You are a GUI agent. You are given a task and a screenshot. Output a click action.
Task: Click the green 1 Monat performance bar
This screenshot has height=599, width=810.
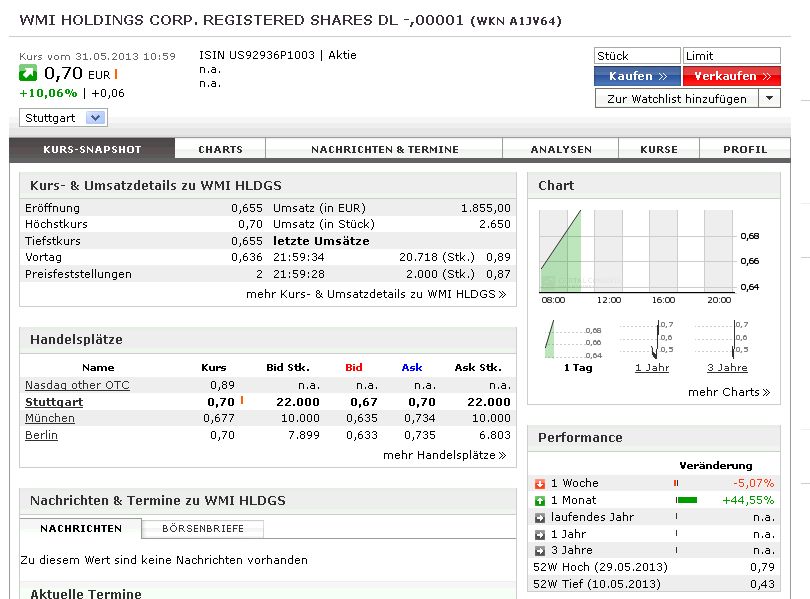click(x=687, y=500)
